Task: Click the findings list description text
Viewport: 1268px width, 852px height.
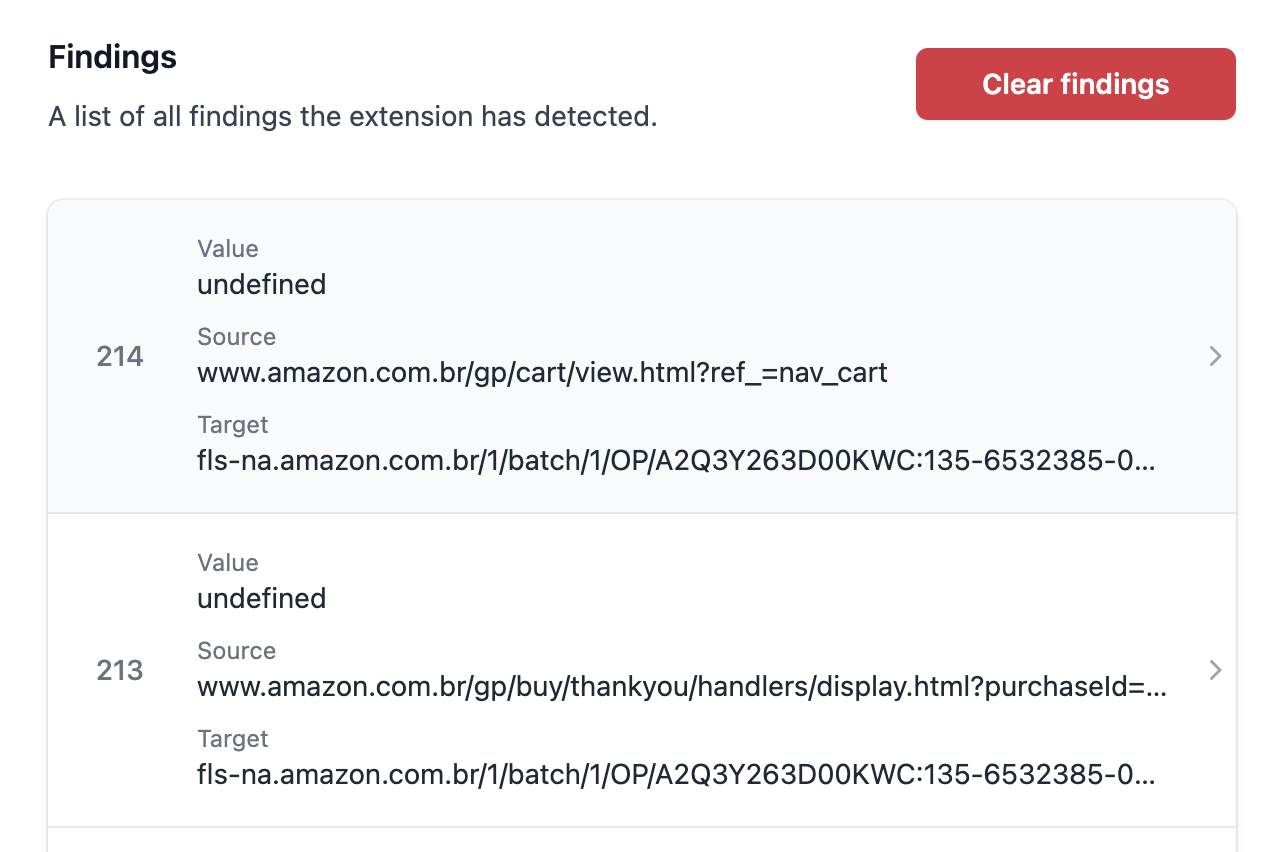Action: coord(353,117)
